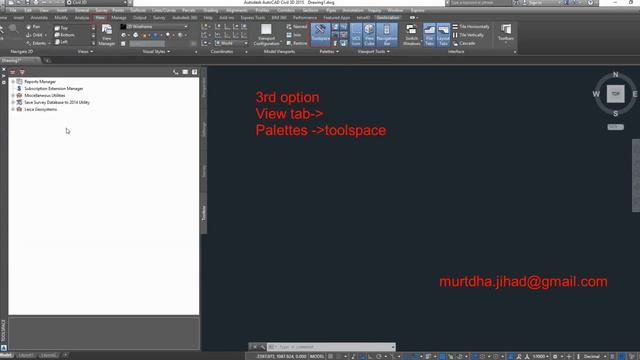Toggle the View Cube button

pyautogui.click(x=369, y=35)
